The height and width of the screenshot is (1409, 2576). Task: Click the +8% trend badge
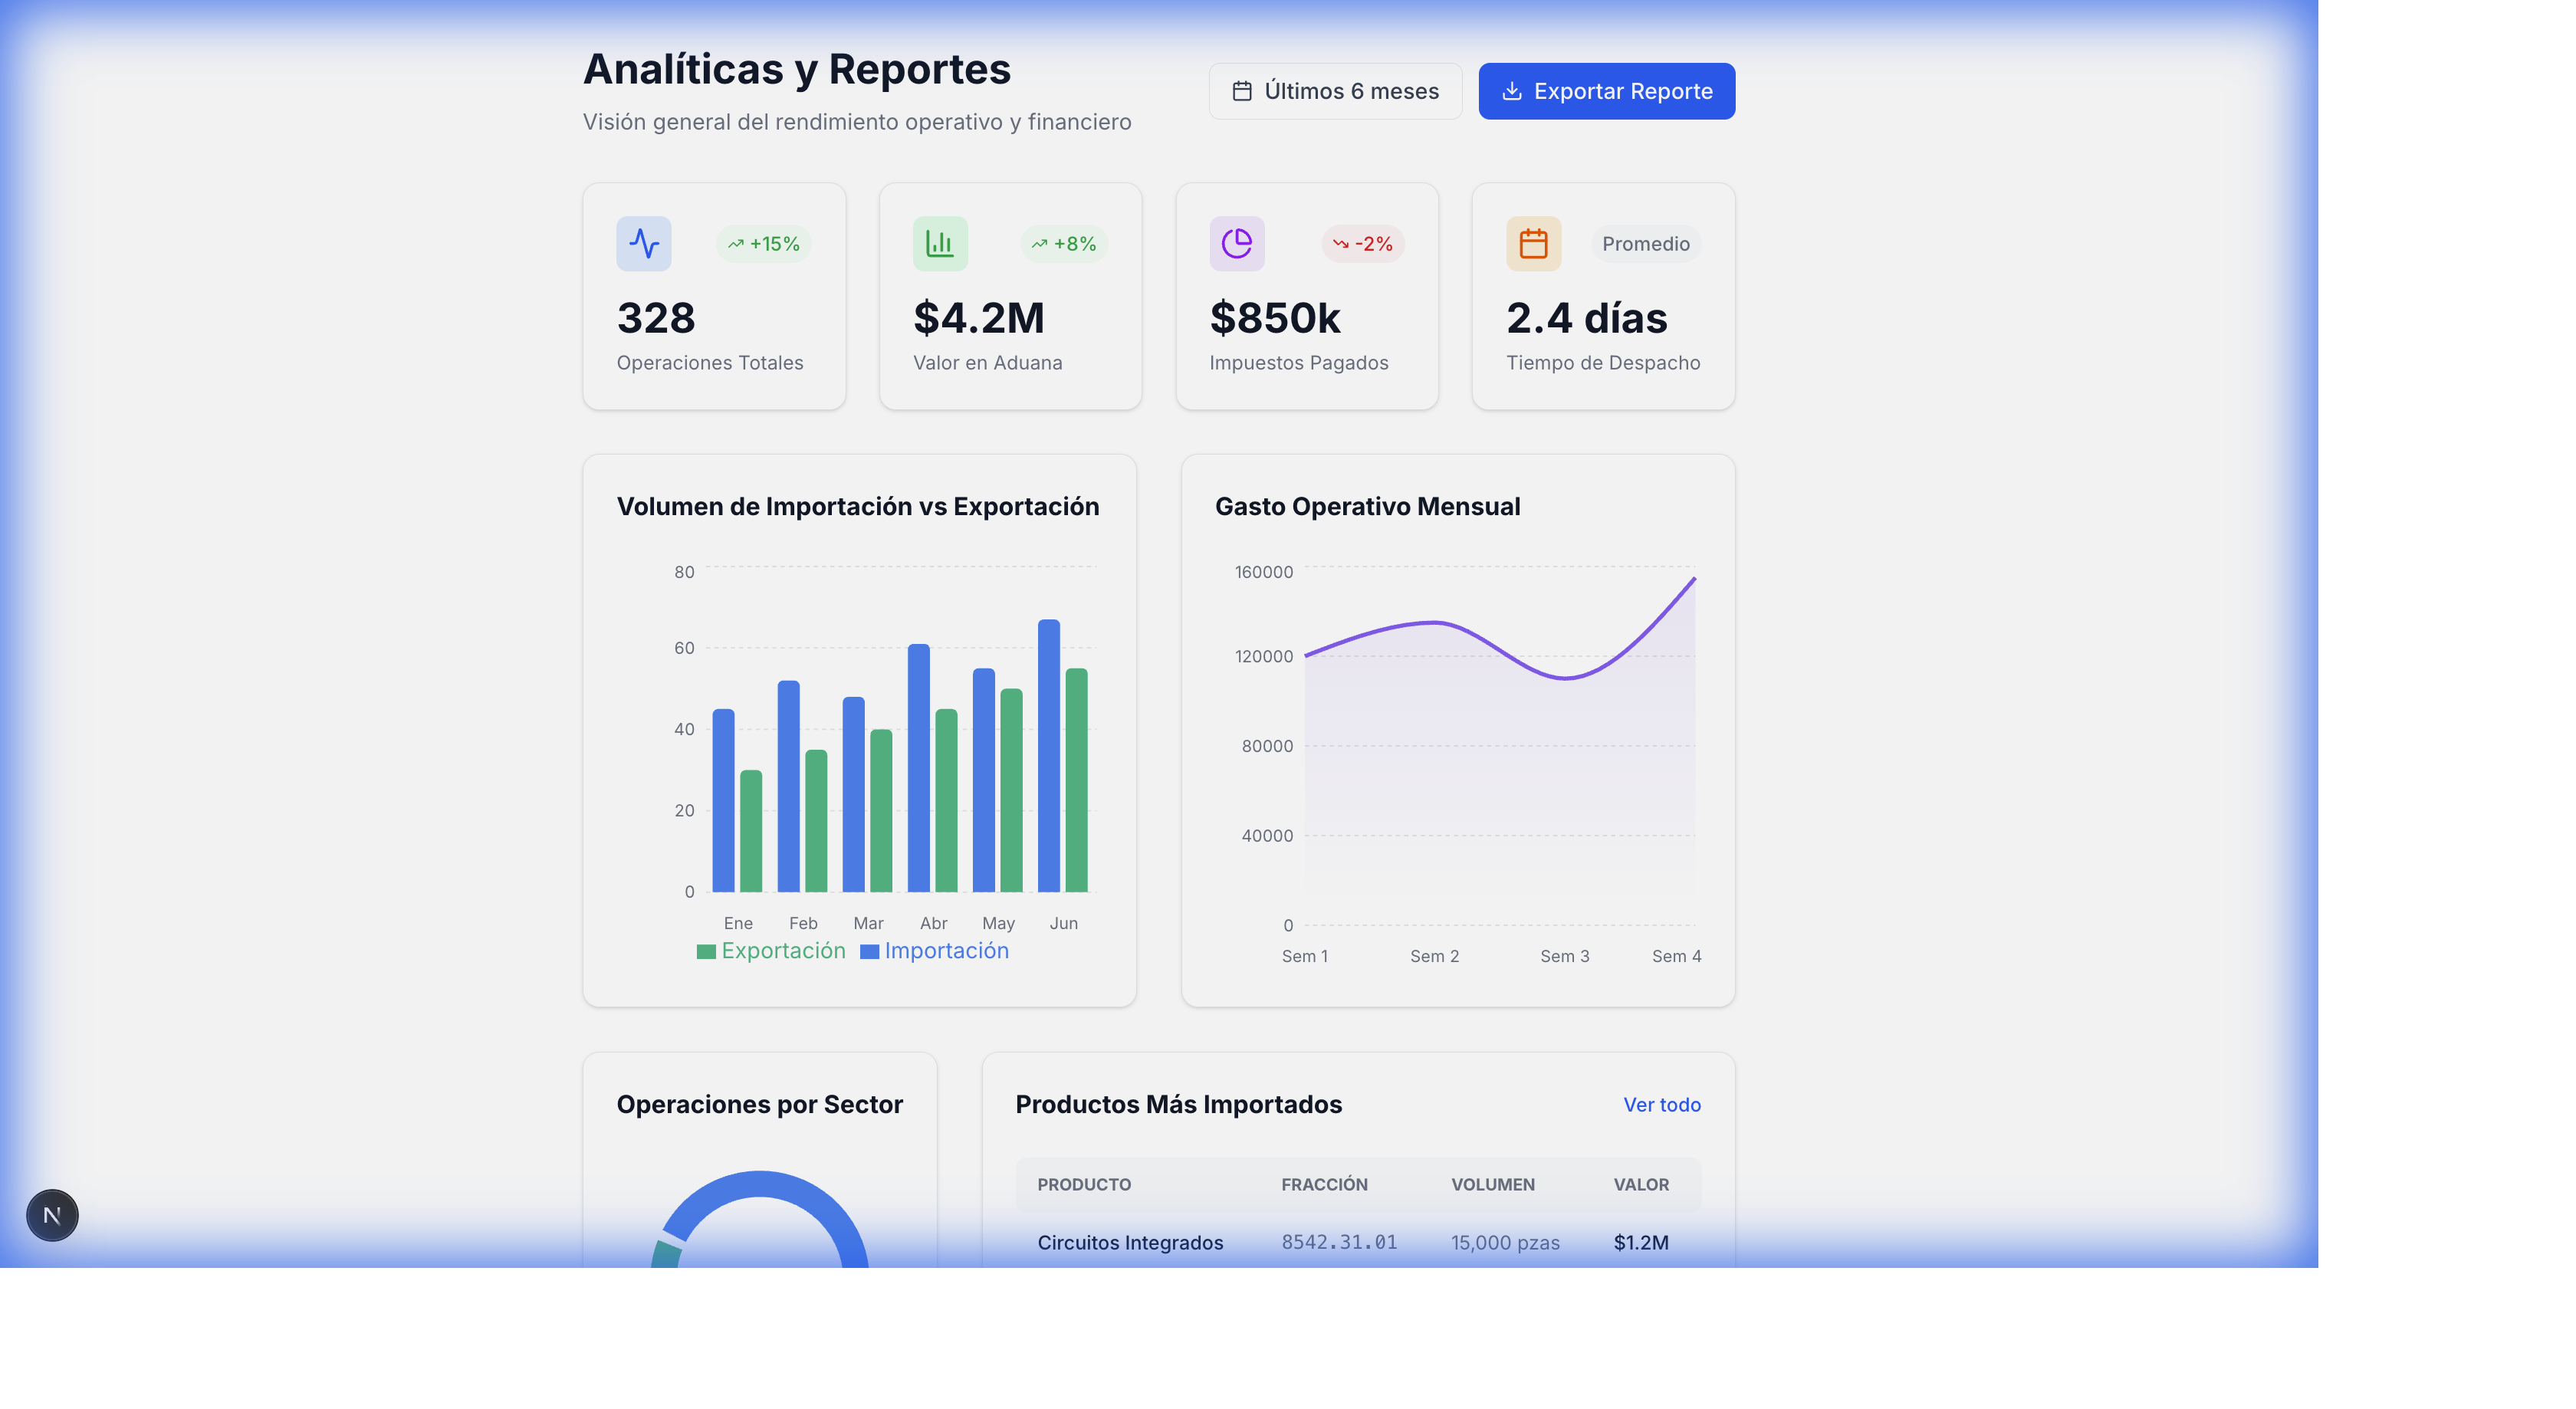click(1063, 244)
